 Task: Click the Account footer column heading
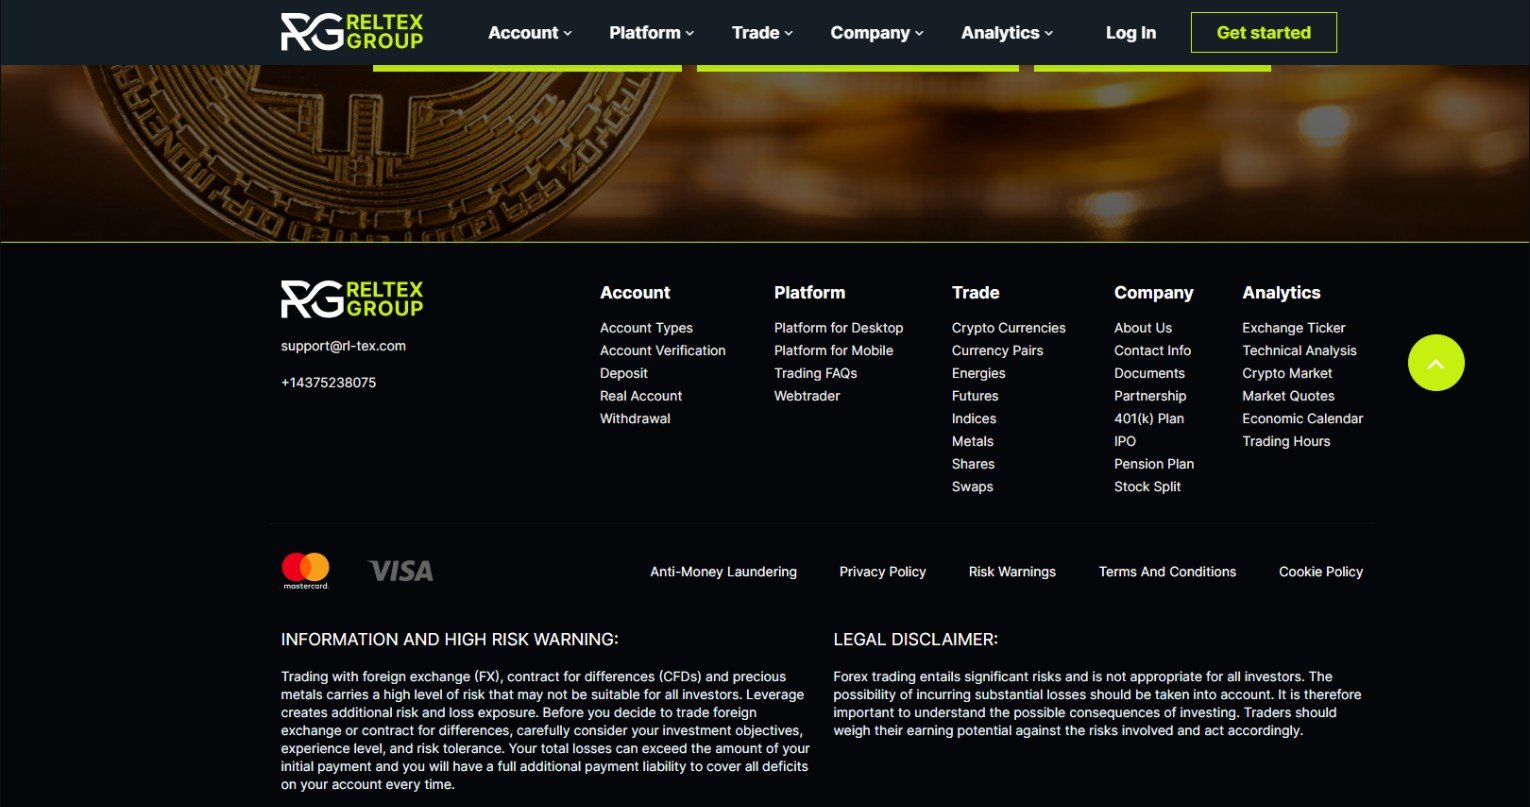pos(635,293)
